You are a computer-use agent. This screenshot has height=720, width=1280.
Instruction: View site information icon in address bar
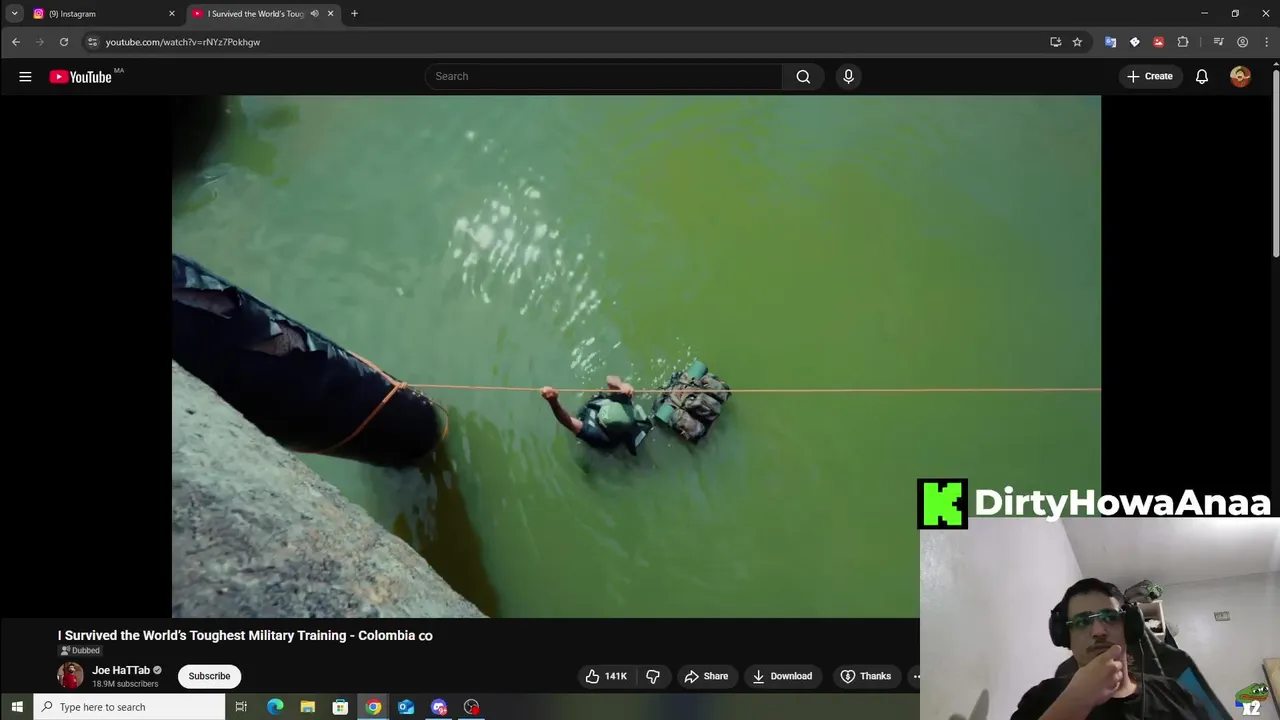point(92,42)
